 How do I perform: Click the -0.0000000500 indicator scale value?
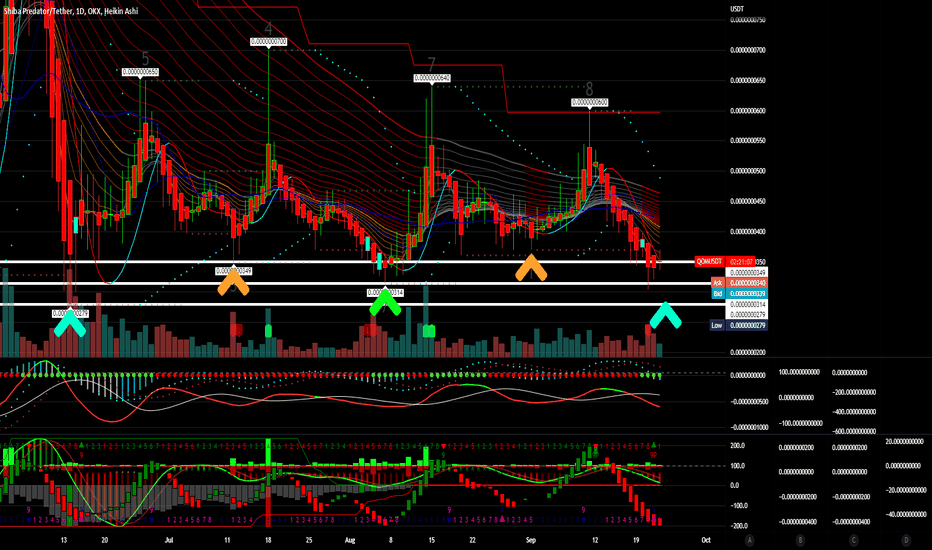747,401
